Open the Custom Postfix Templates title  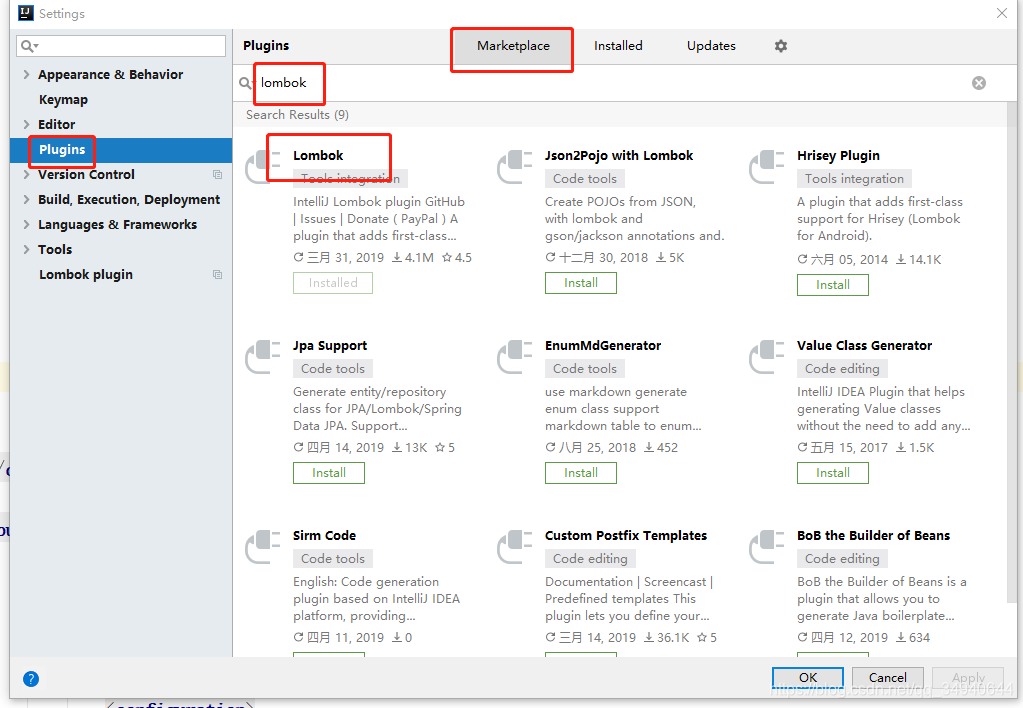coord(626,535)
